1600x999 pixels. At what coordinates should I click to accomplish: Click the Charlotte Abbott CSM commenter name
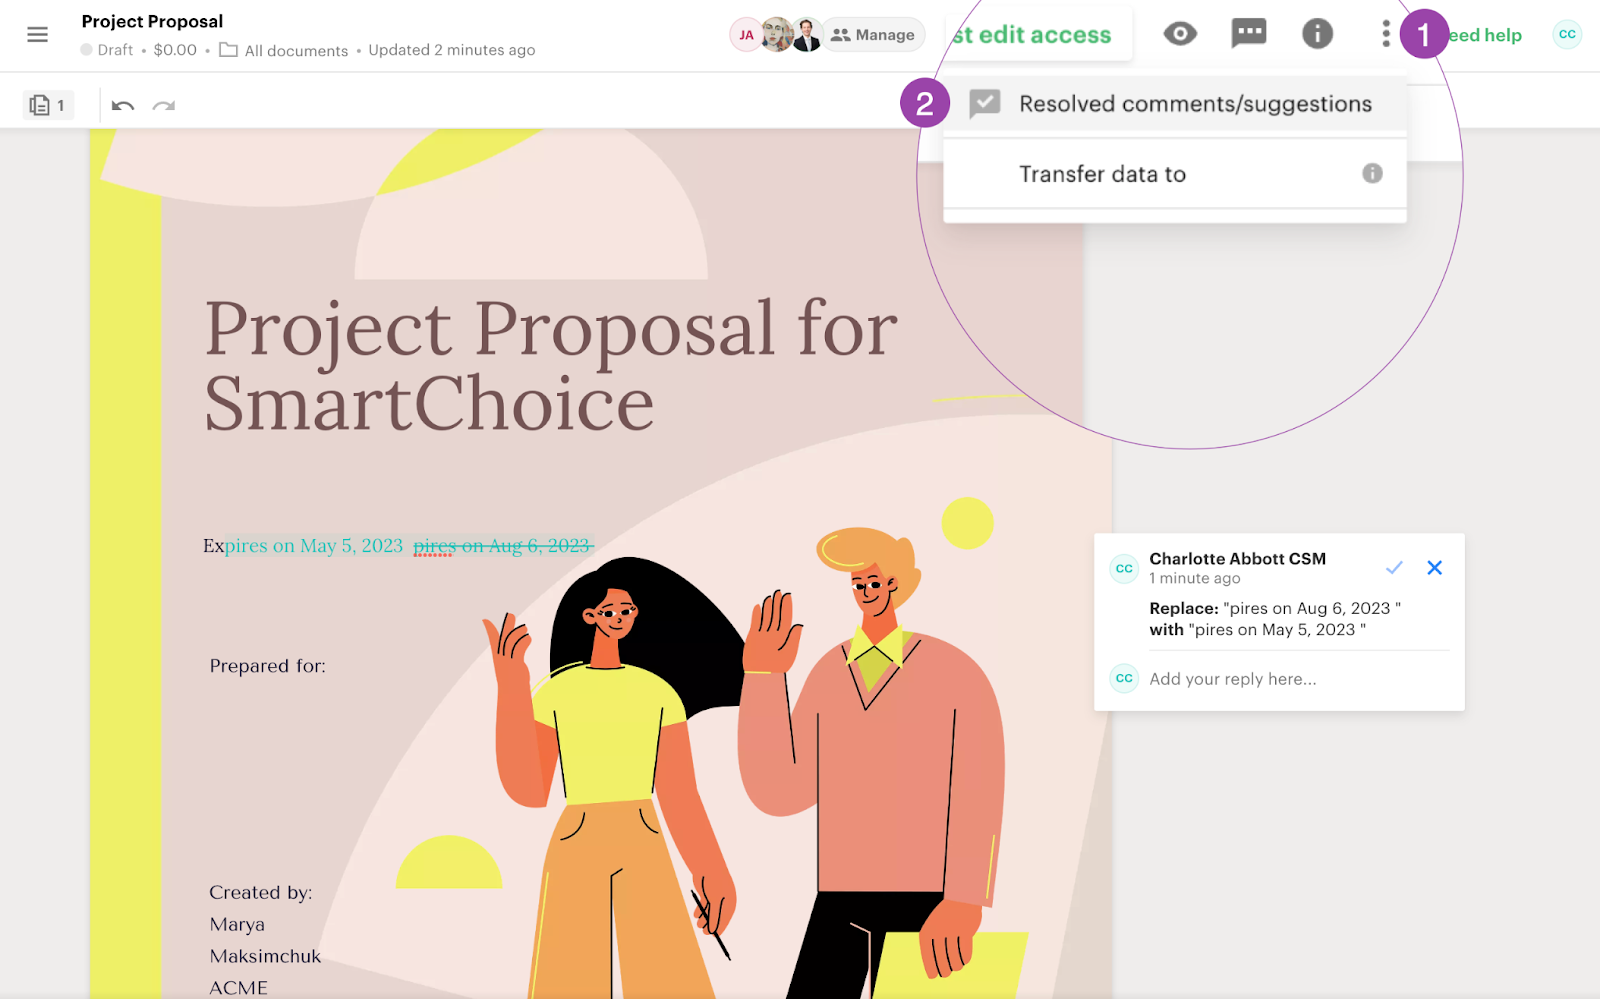click(x=1237, y=559)
